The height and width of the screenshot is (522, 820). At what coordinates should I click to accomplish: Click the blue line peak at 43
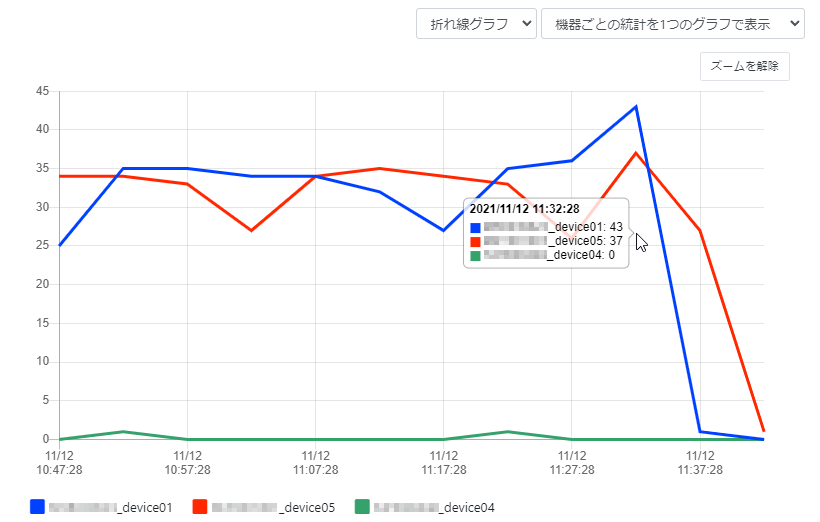coord(636,107)
